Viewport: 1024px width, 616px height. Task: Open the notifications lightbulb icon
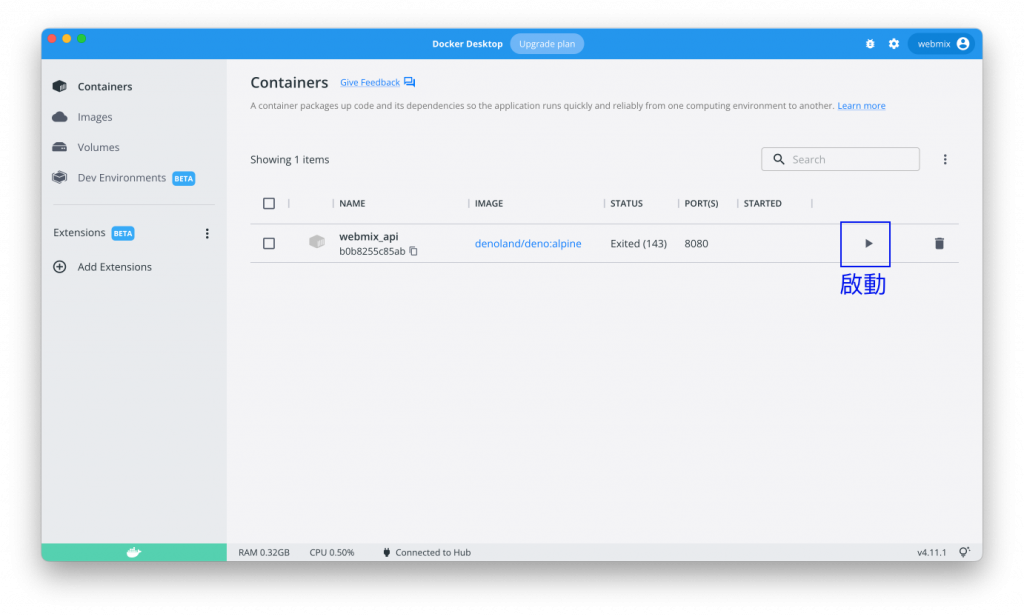[964, 553]
